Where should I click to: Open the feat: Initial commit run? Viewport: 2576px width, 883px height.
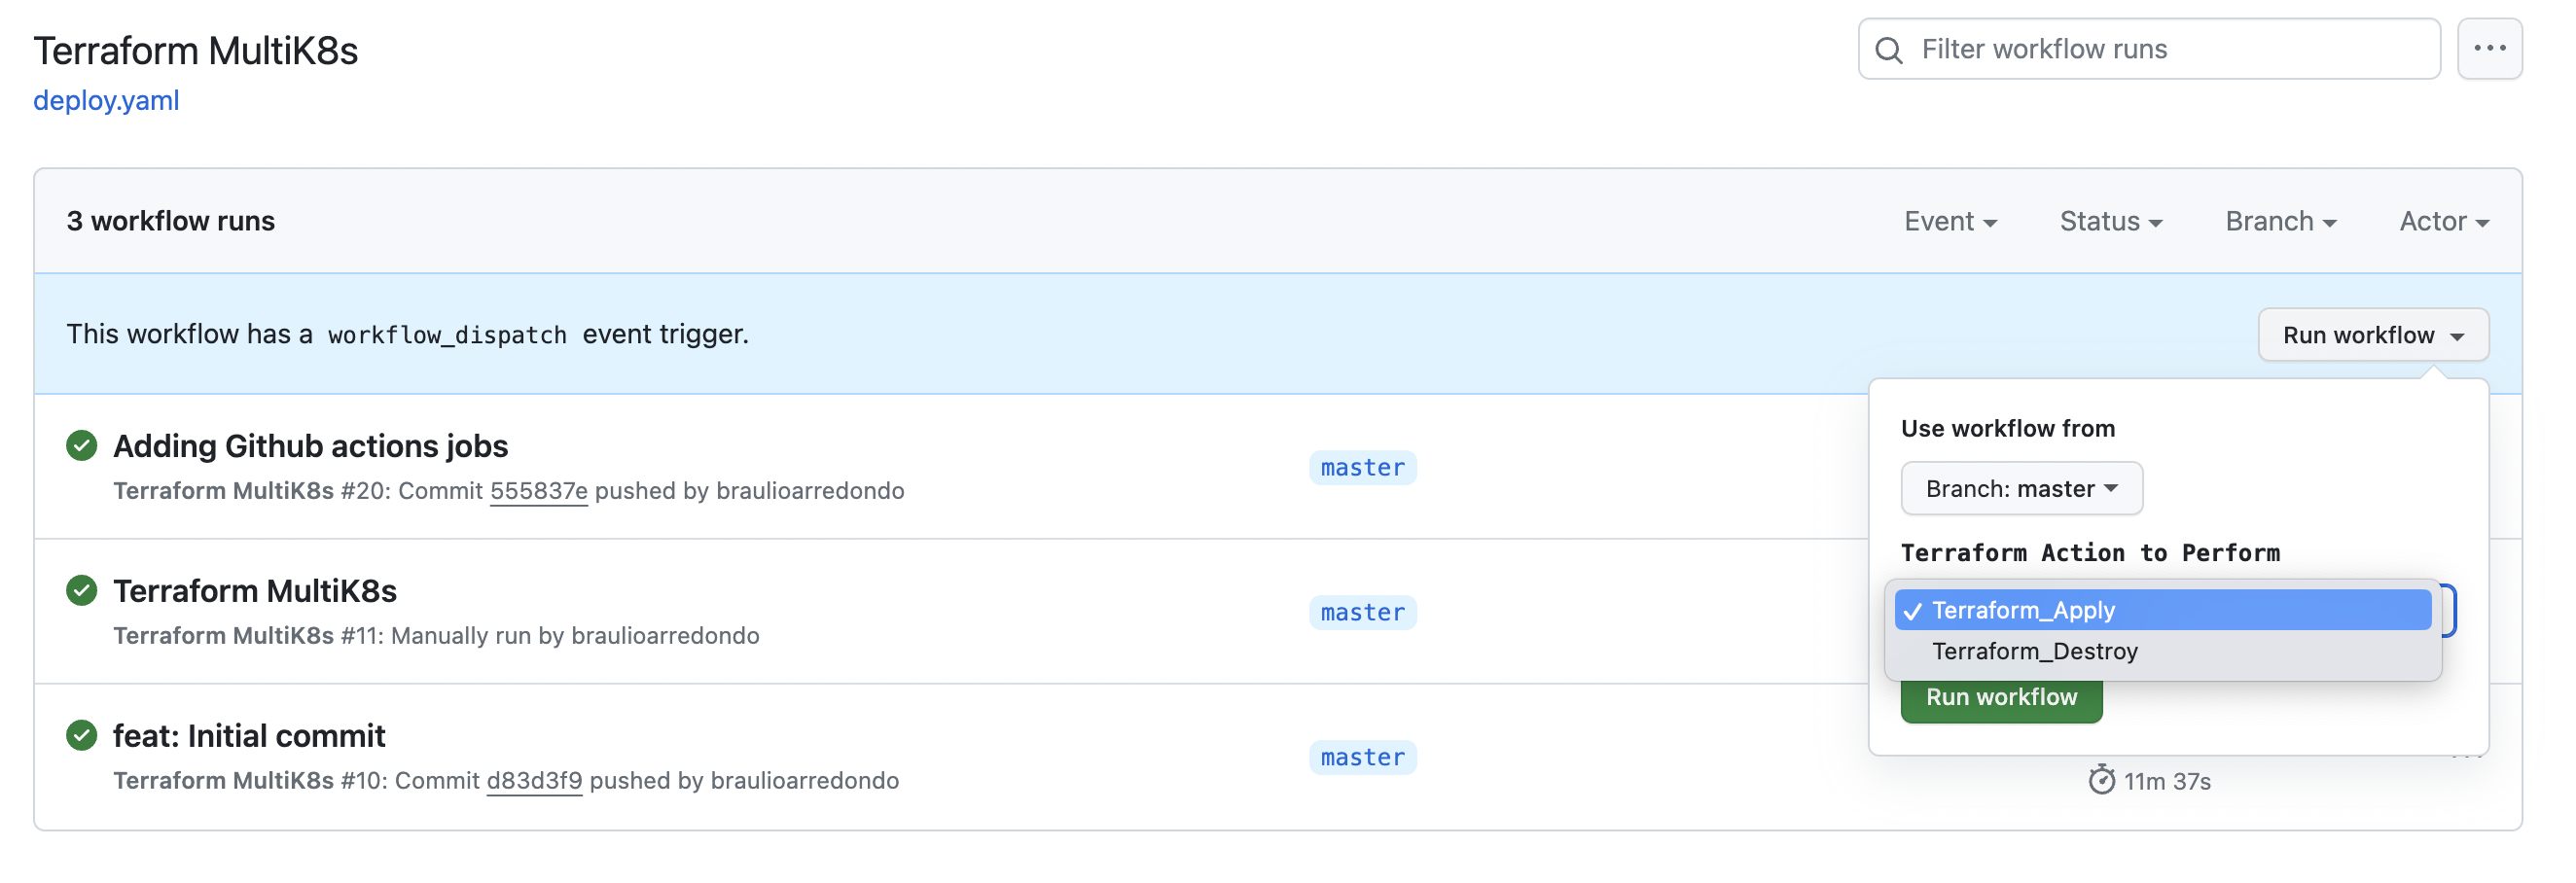[x=249, y=736]
